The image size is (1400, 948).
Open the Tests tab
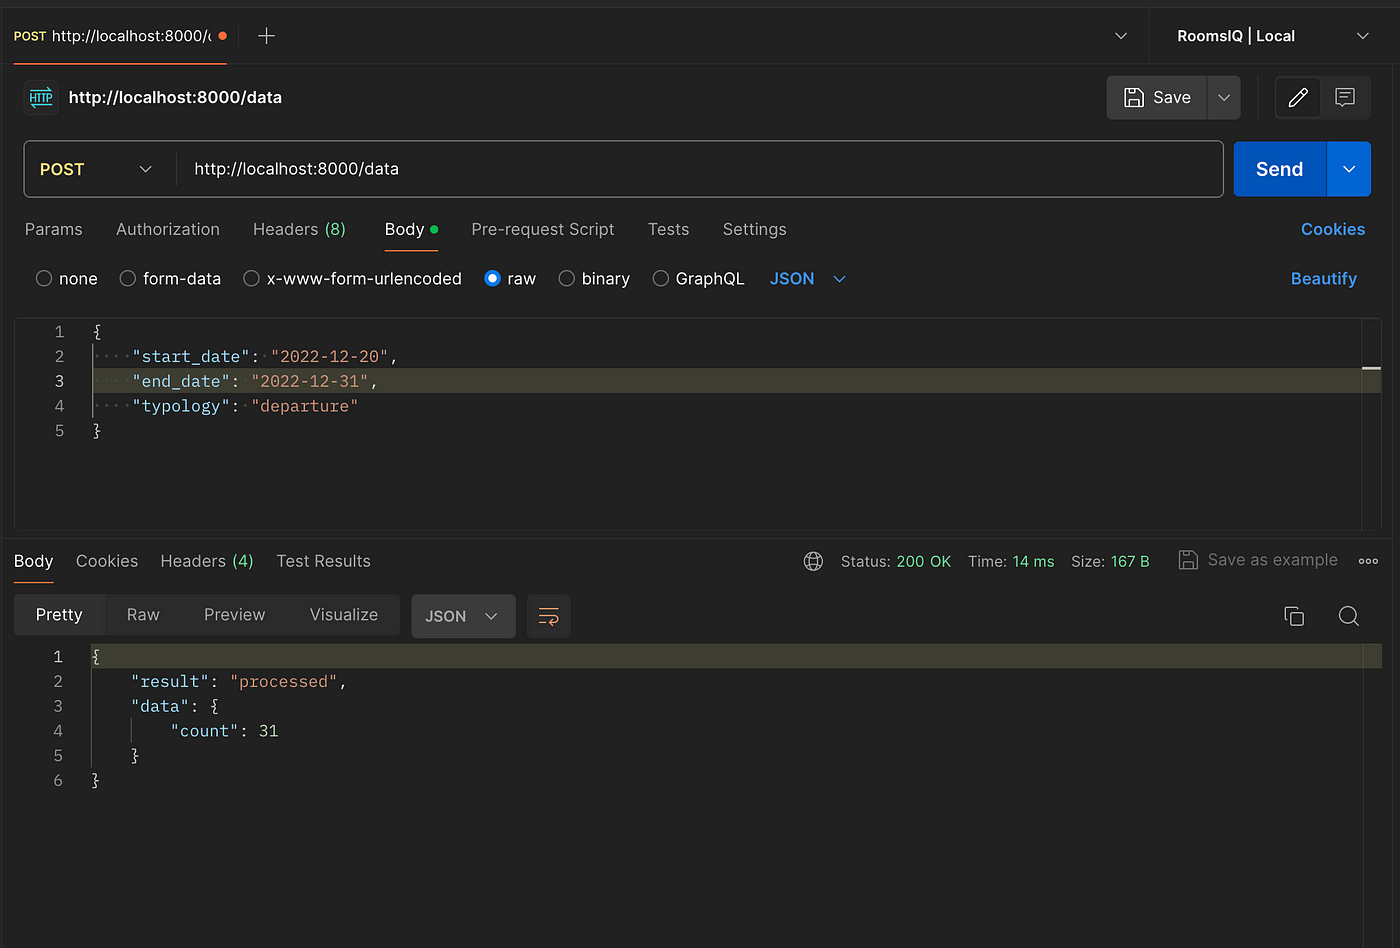click(x=668, y=229)
